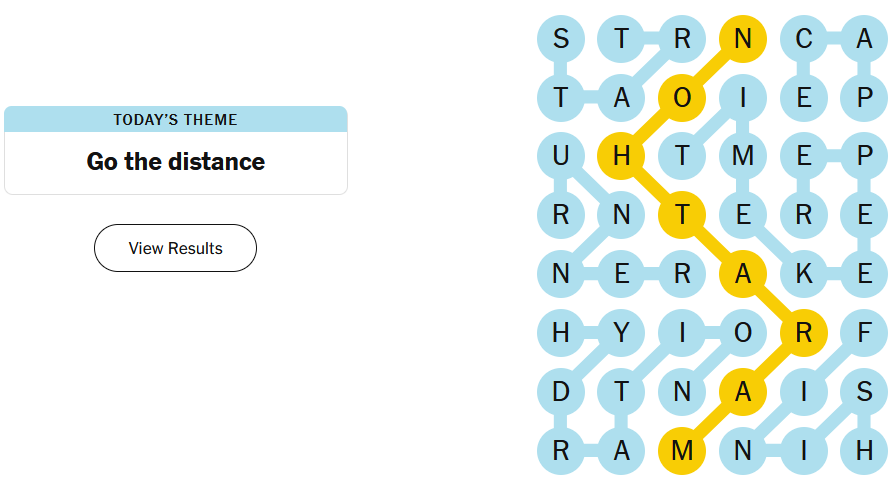Click the Today's Theme header bar
The height and width of the screenshot is (501, 891).
pyautogui.click(x=176, y=120)
